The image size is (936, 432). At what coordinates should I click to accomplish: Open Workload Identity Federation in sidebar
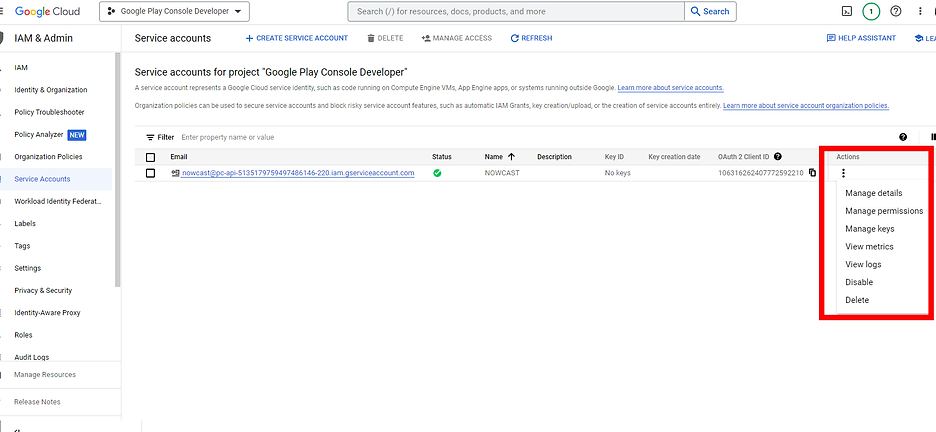pos(57,202)
